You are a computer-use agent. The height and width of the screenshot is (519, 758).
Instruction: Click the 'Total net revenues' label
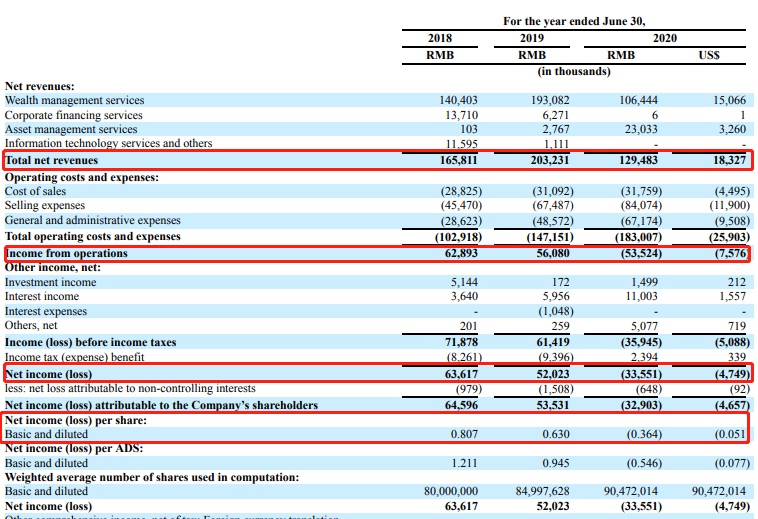pos(51,160)
